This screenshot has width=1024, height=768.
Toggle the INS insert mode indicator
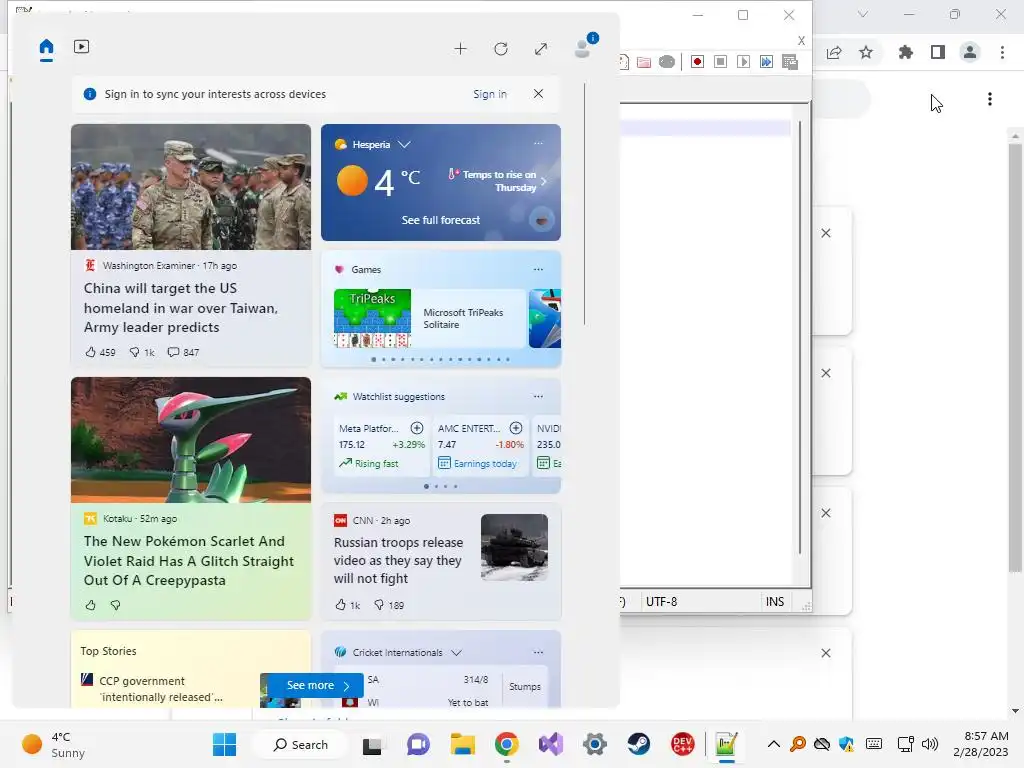(775, 601)
